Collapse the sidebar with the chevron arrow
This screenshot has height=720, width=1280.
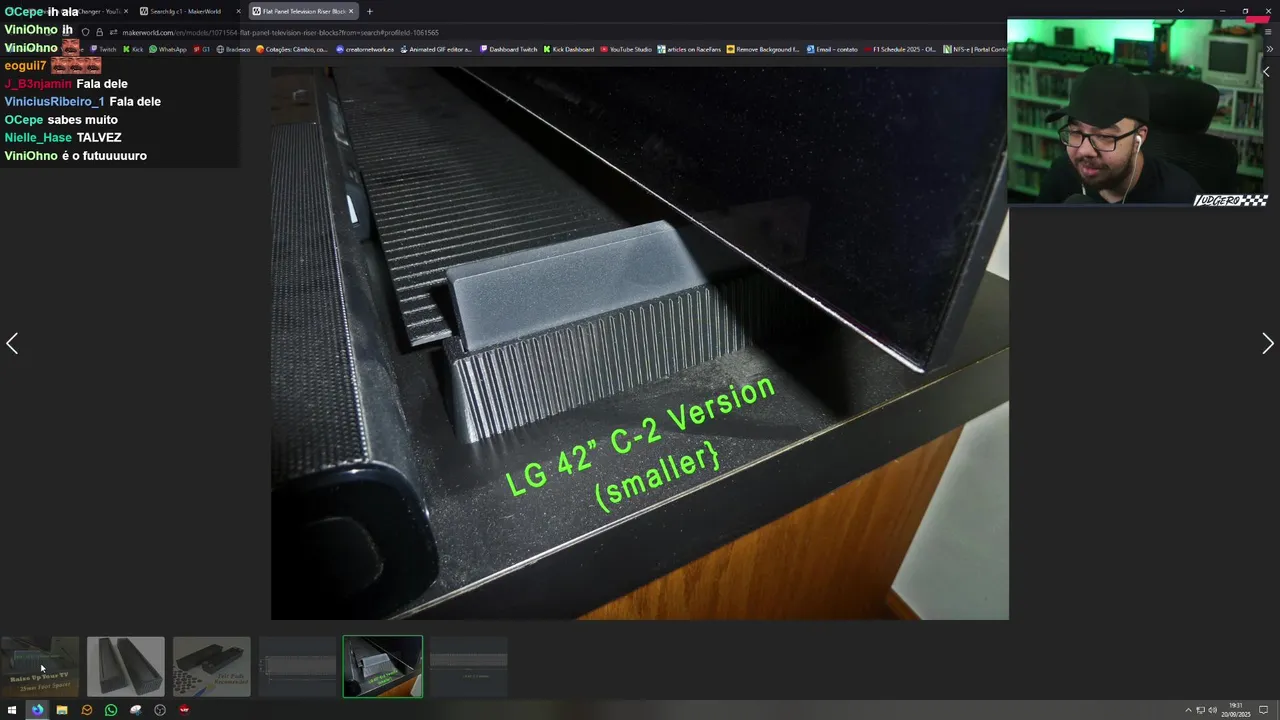click(1266, 71)
